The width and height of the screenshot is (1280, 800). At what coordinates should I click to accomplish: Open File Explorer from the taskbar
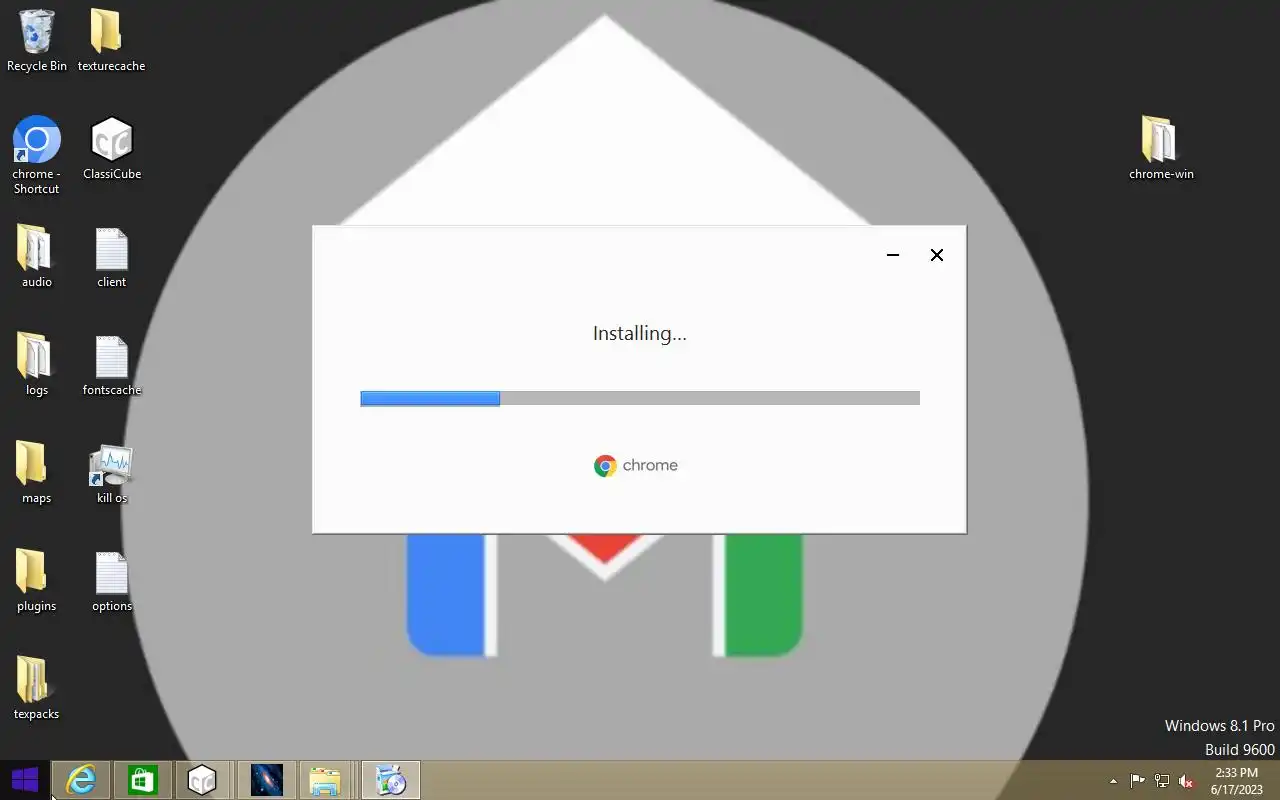coord(327,780)
